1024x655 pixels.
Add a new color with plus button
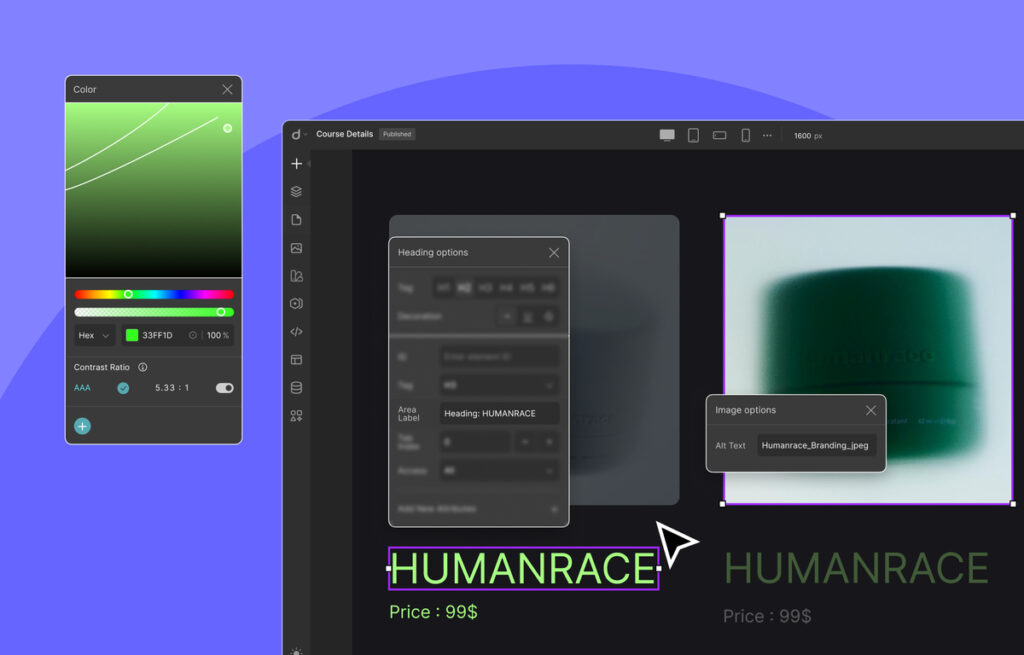tap(82, 426)
